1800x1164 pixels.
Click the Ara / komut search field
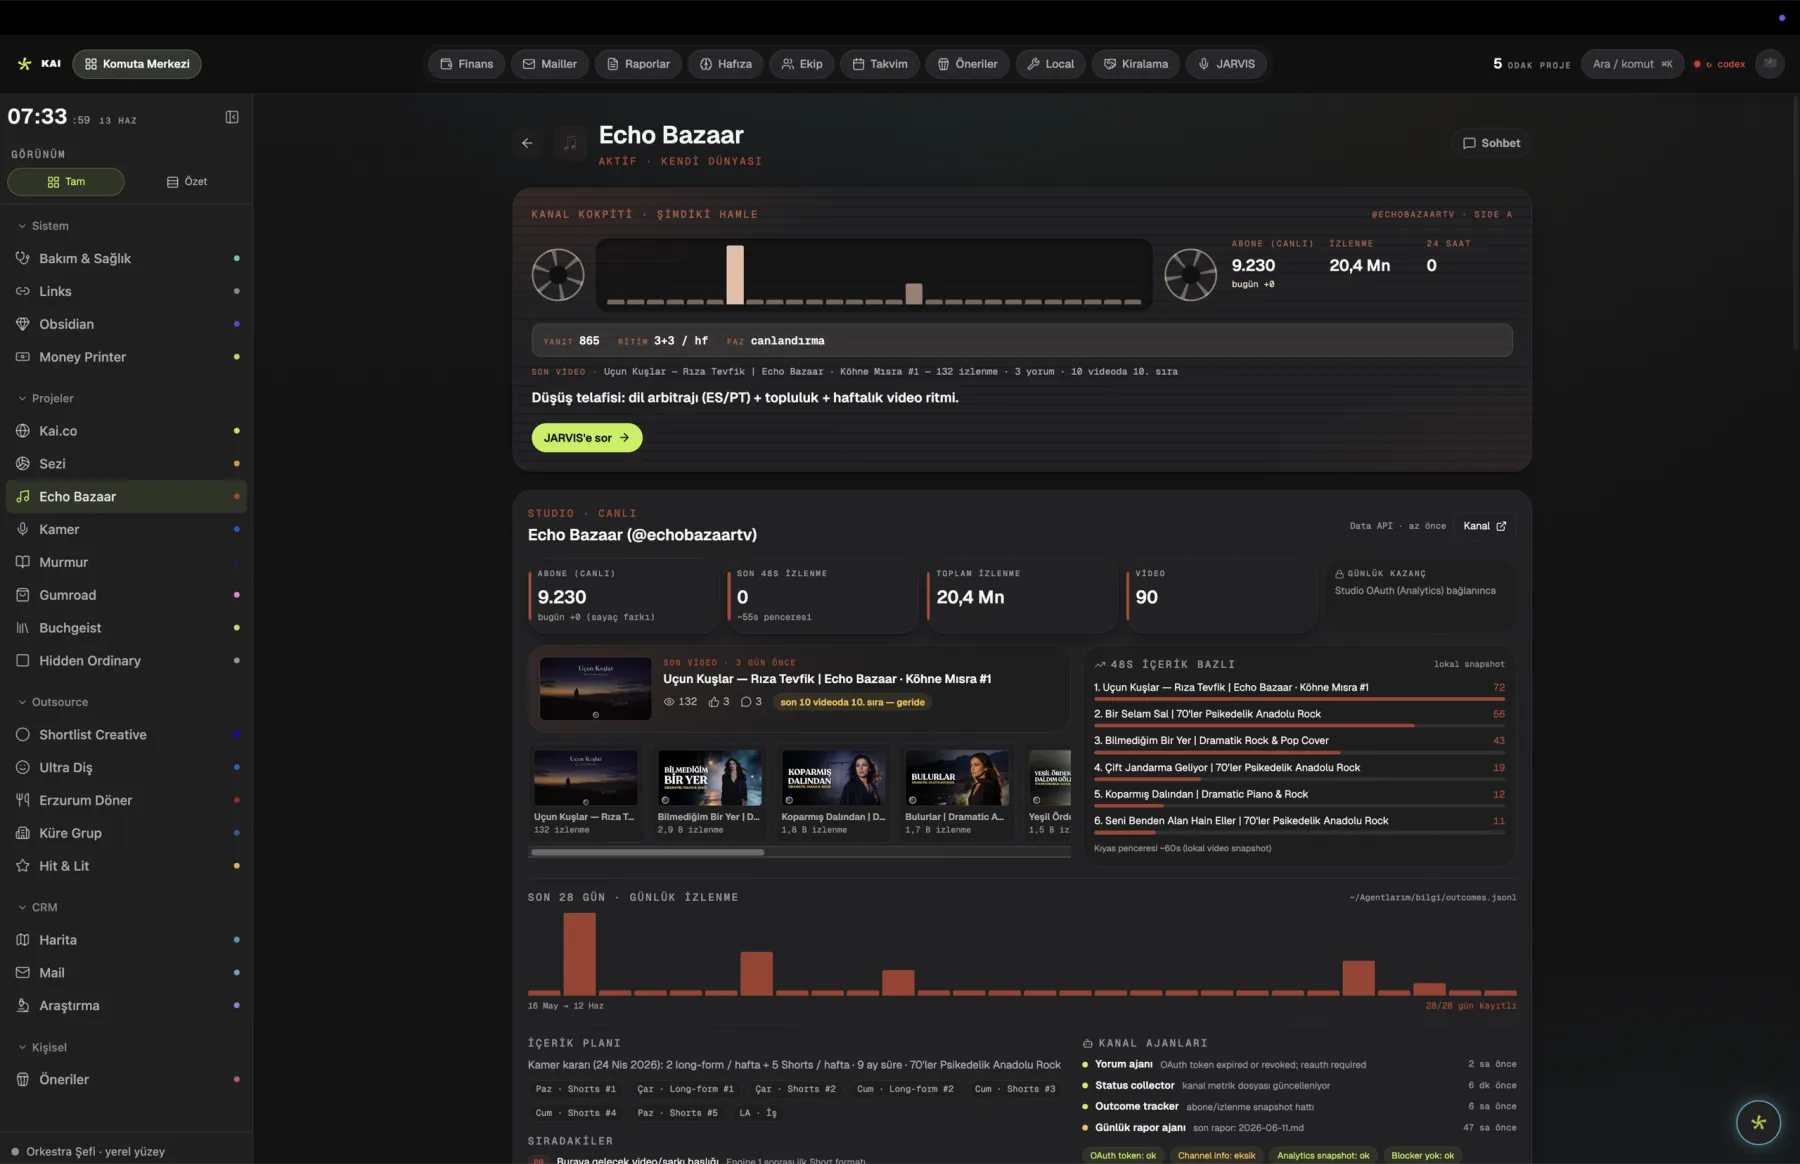tap(1632, 64)
